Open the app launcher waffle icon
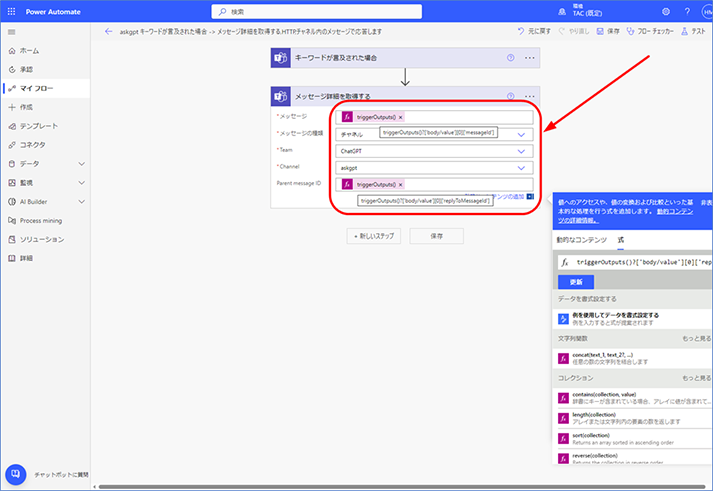The width and height of the screenshot is (713, 491). [x=11, y=11]
